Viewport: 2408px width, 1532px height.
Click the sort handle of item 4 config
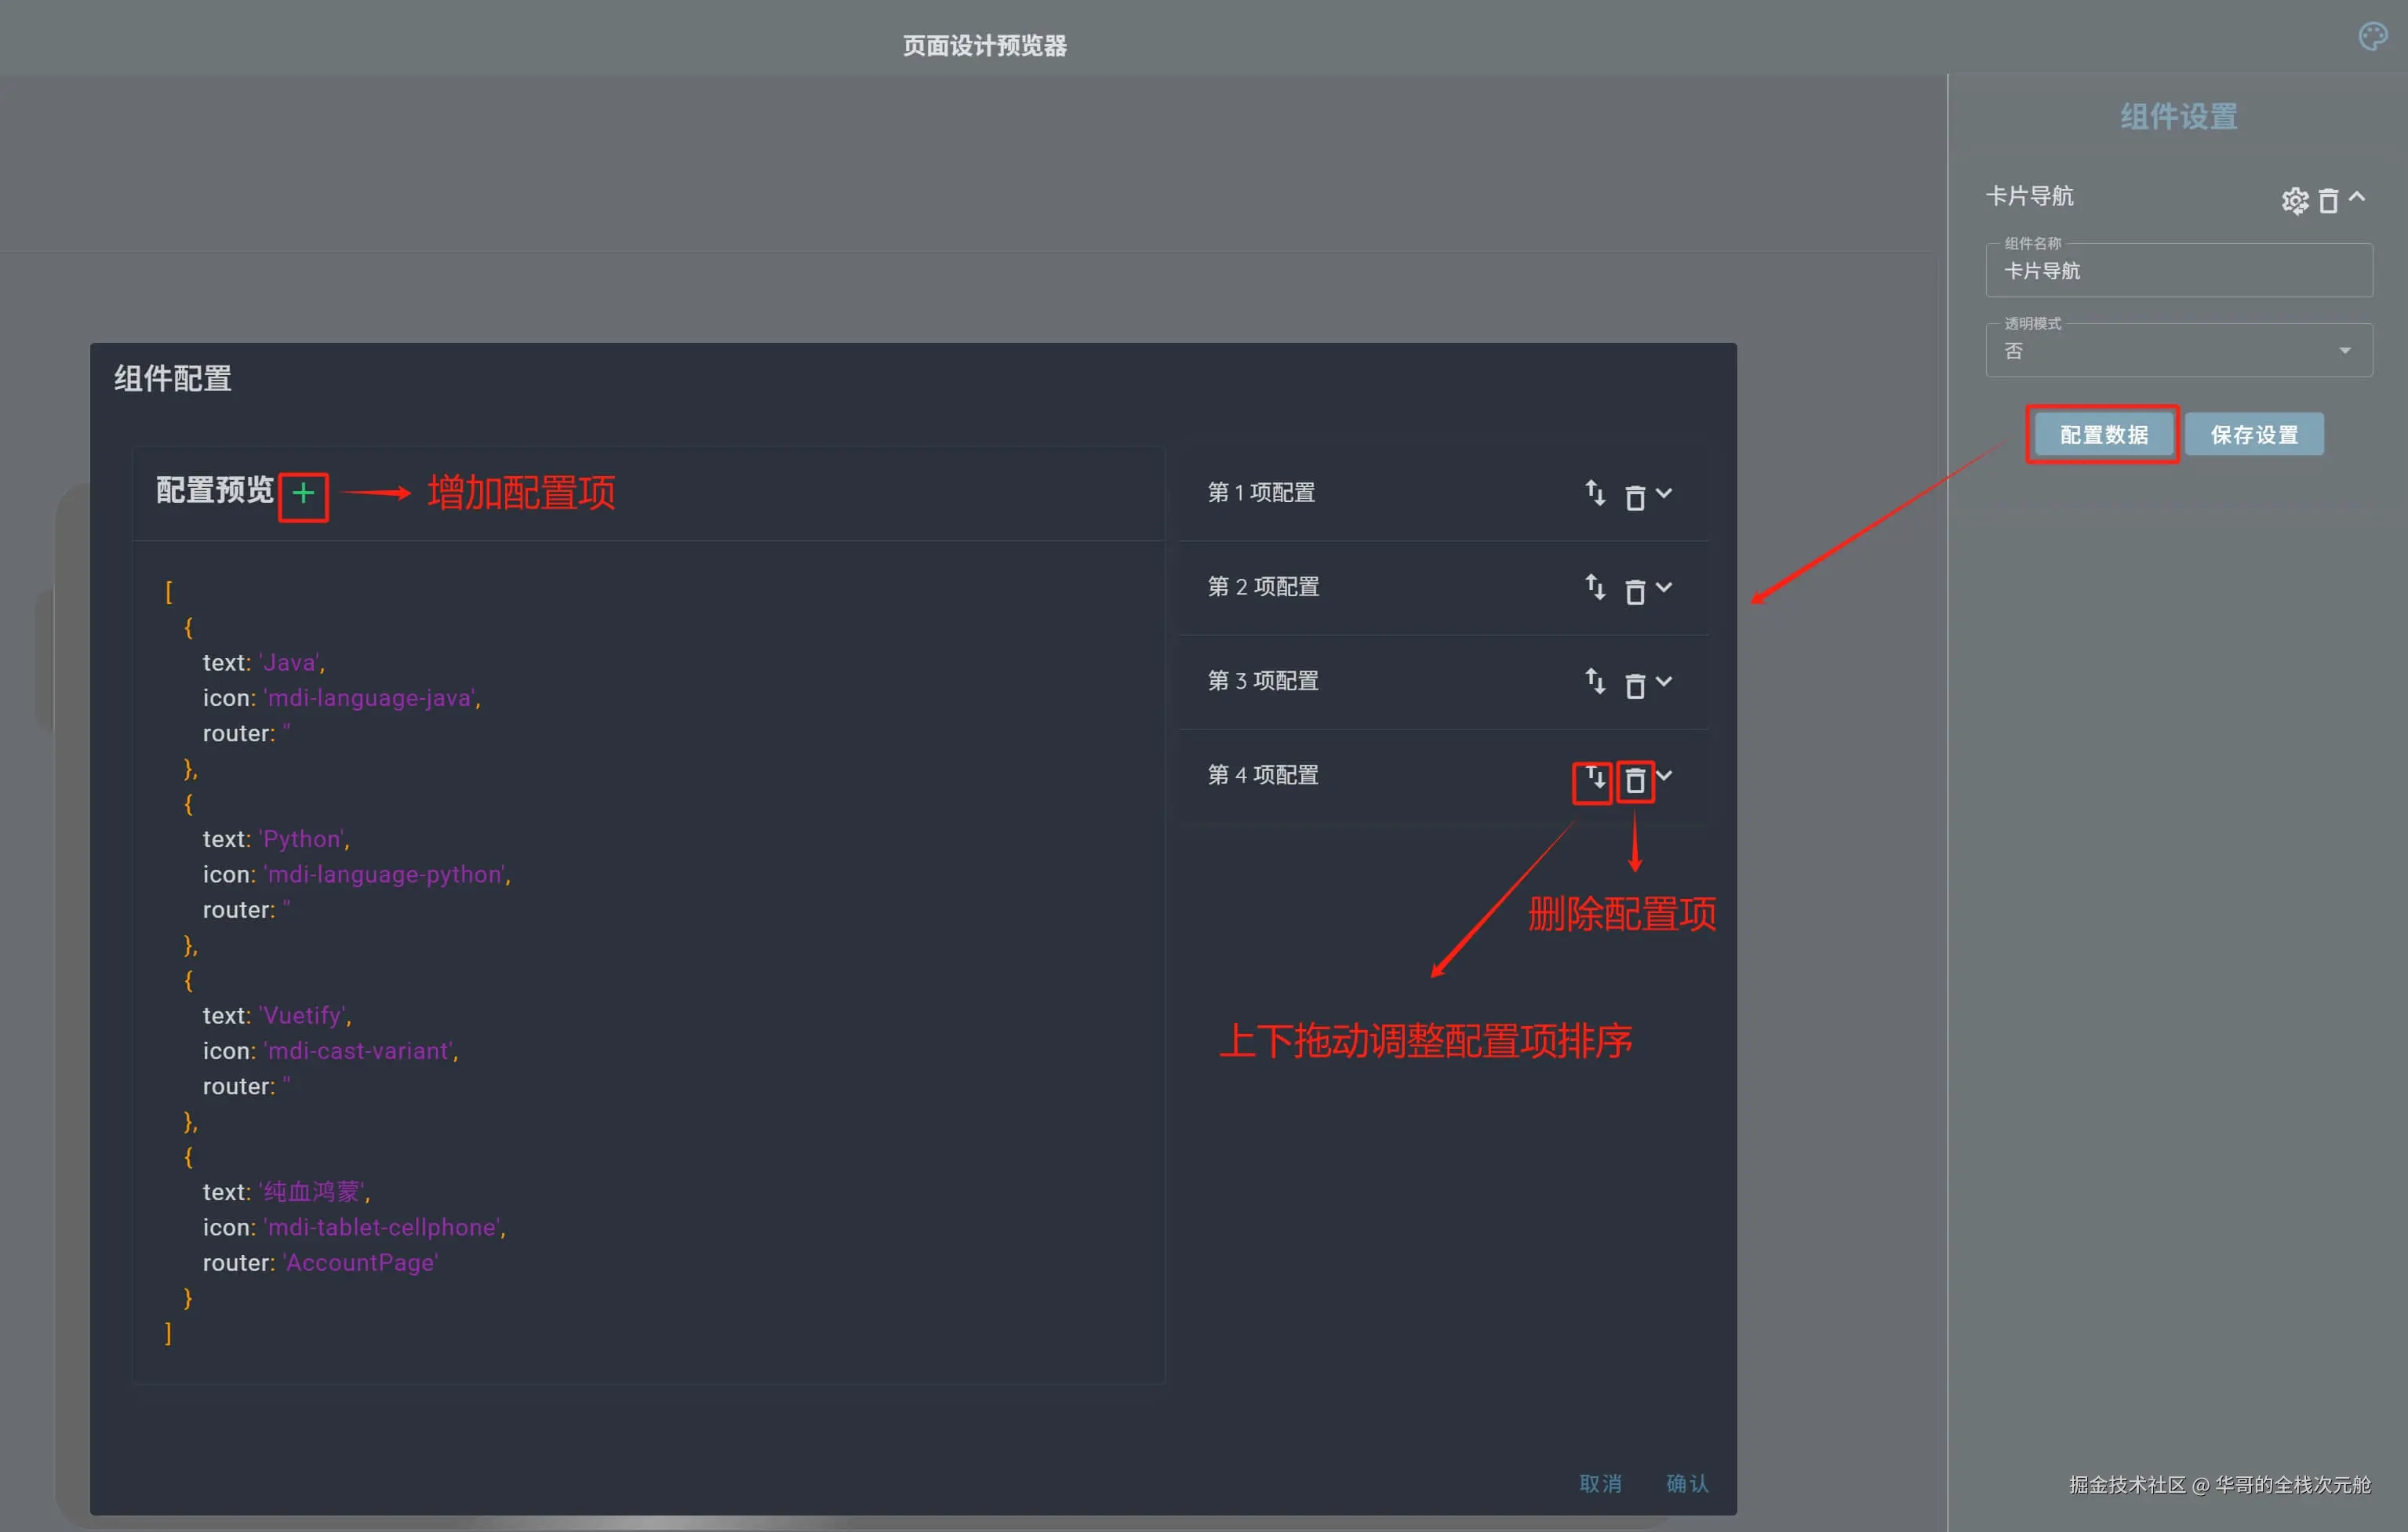point(1595,777)
